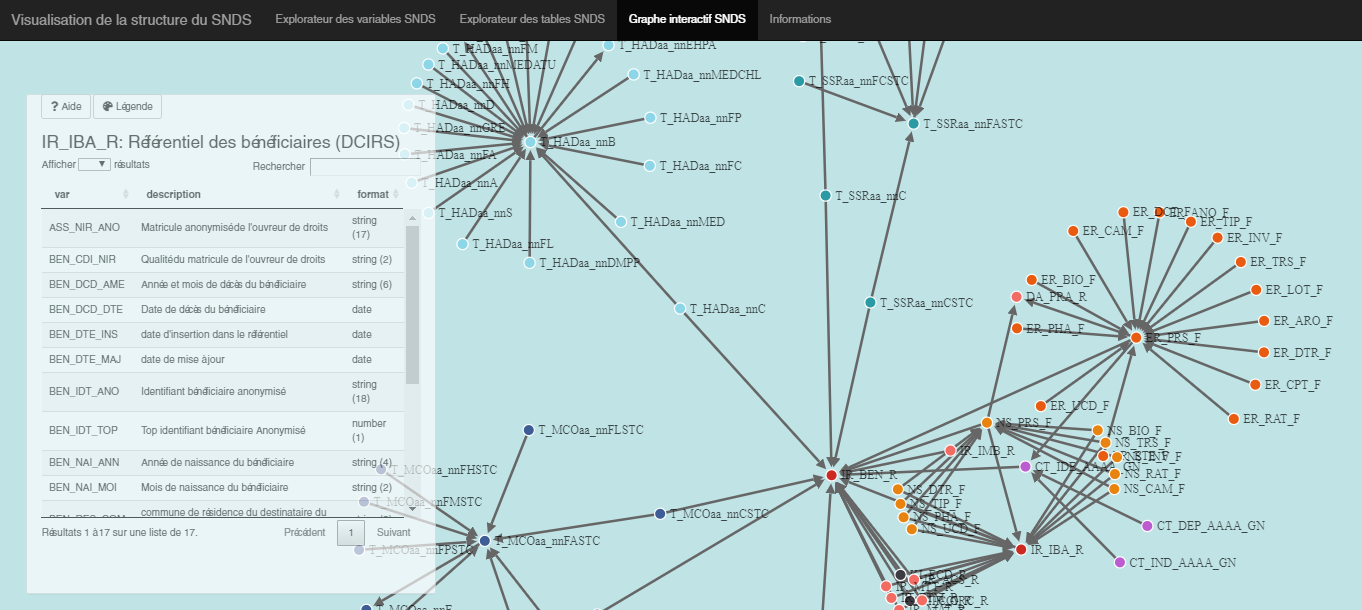Click Visualisation de la structure du SNDS title
This screenshot has width=1362, height=610.
[131, 19]
